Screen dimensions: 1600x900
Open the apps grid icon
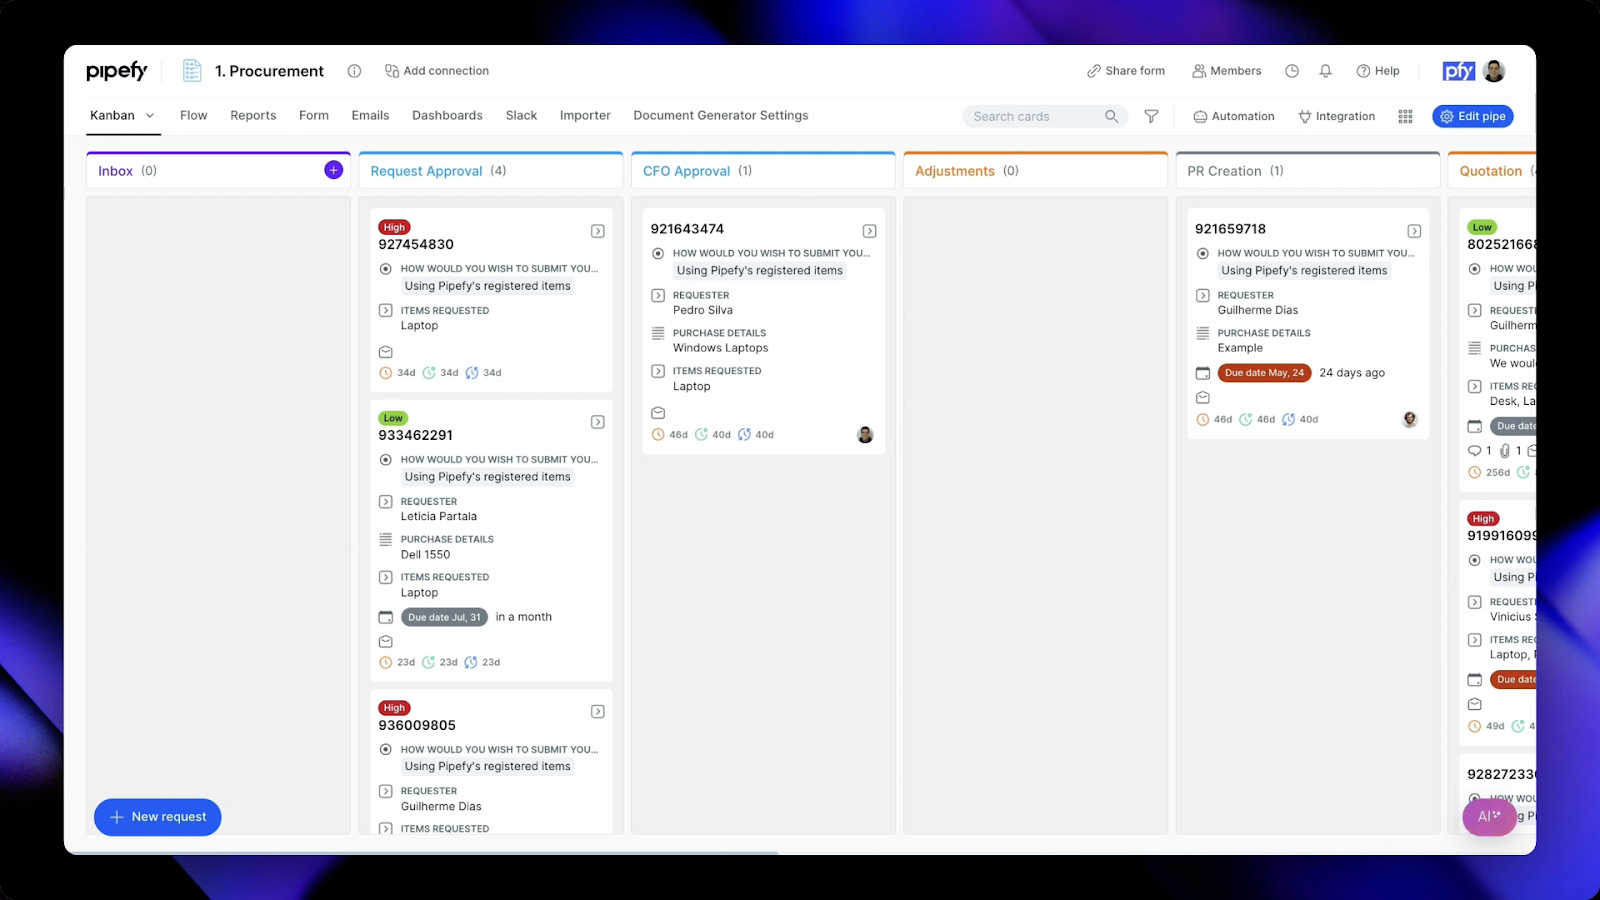[1405, 116]
